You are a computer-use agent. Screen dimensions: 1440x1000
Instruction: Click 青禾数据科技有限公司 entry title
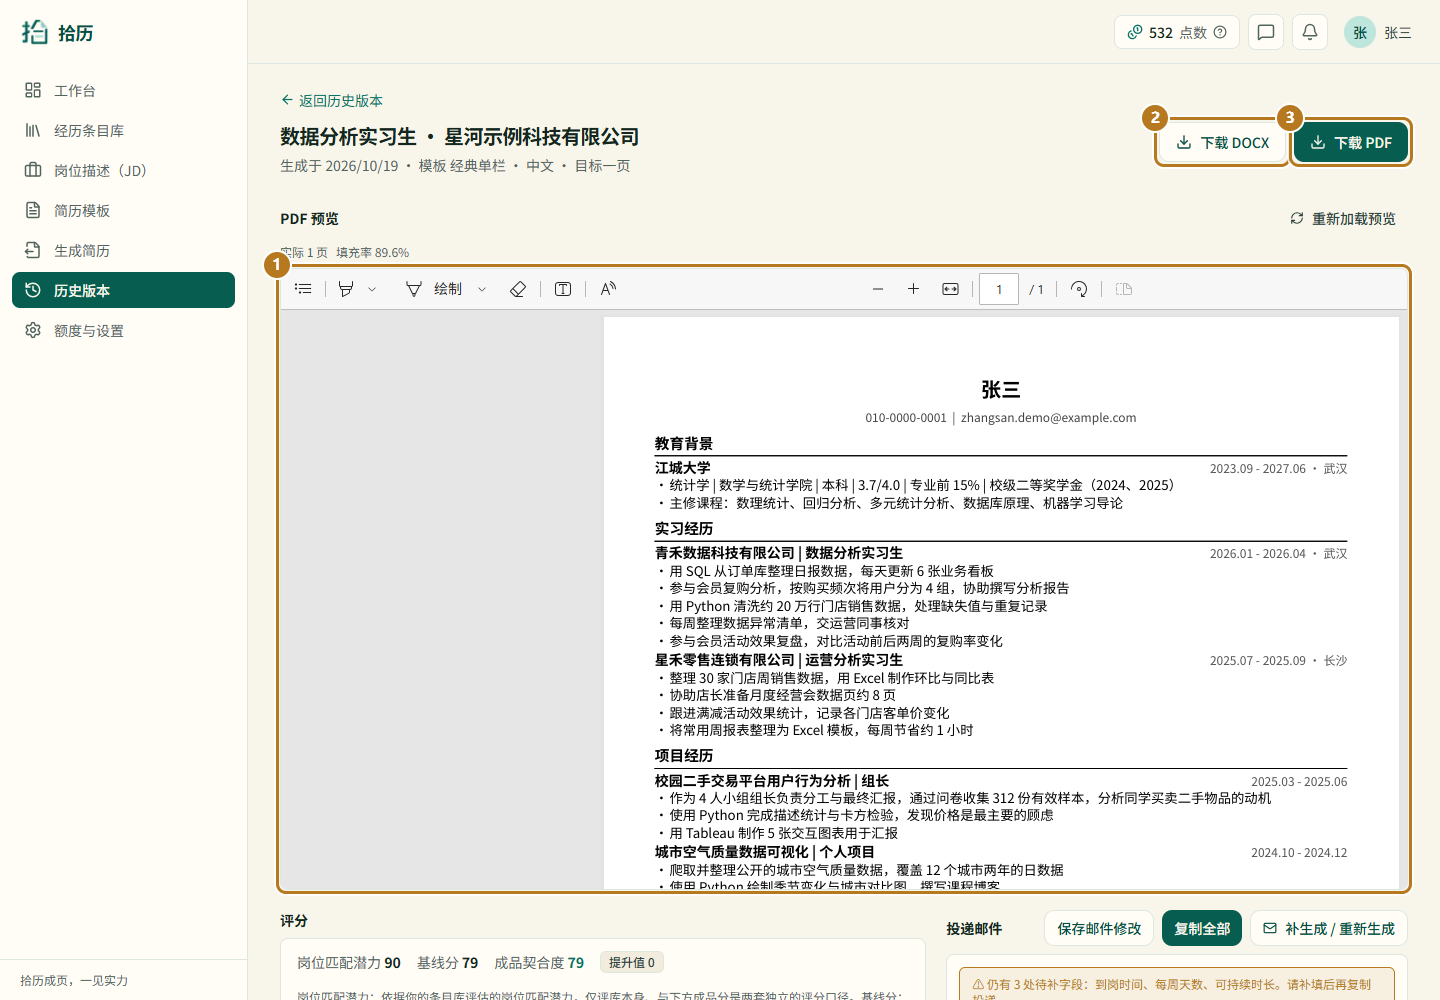tap(779, 552)
